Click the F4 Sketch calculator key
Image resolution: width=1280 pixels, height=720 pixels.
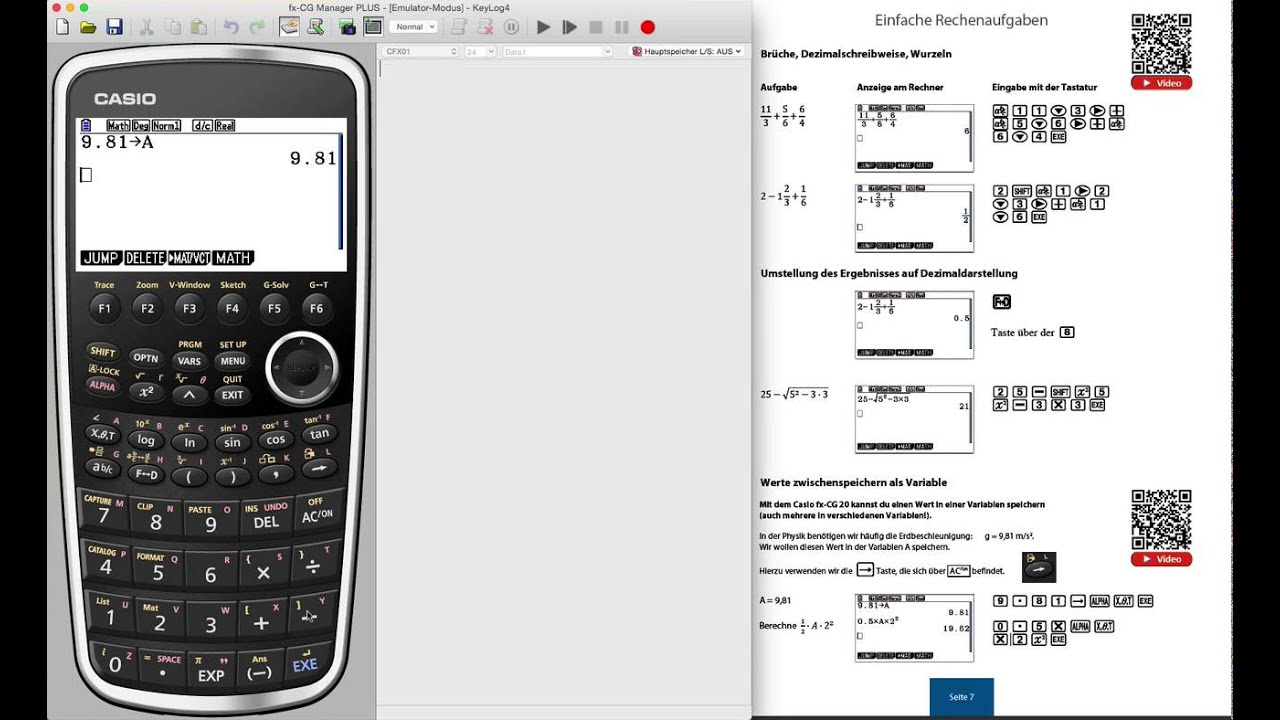pos(232,309)
